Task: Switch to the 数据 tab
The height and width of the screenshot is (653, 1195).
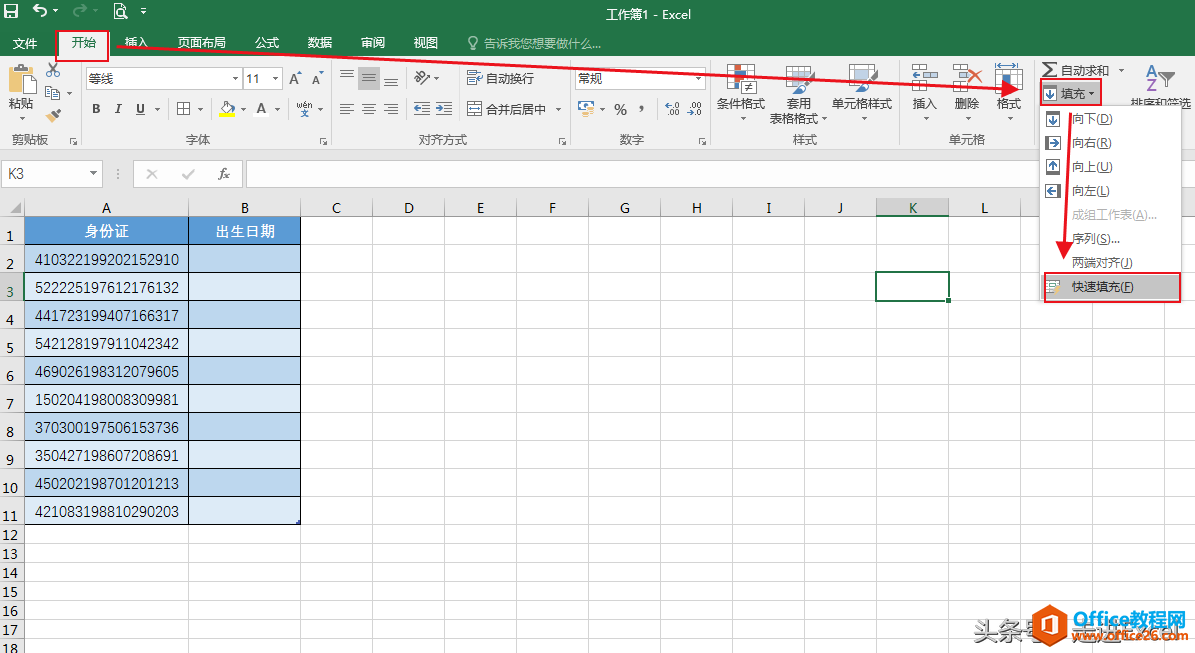Action: (x=319, y=43)
